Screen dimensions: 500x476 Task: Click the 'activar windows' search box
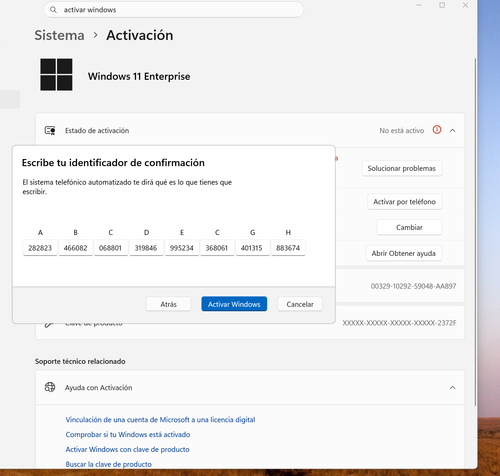point(173,10)
